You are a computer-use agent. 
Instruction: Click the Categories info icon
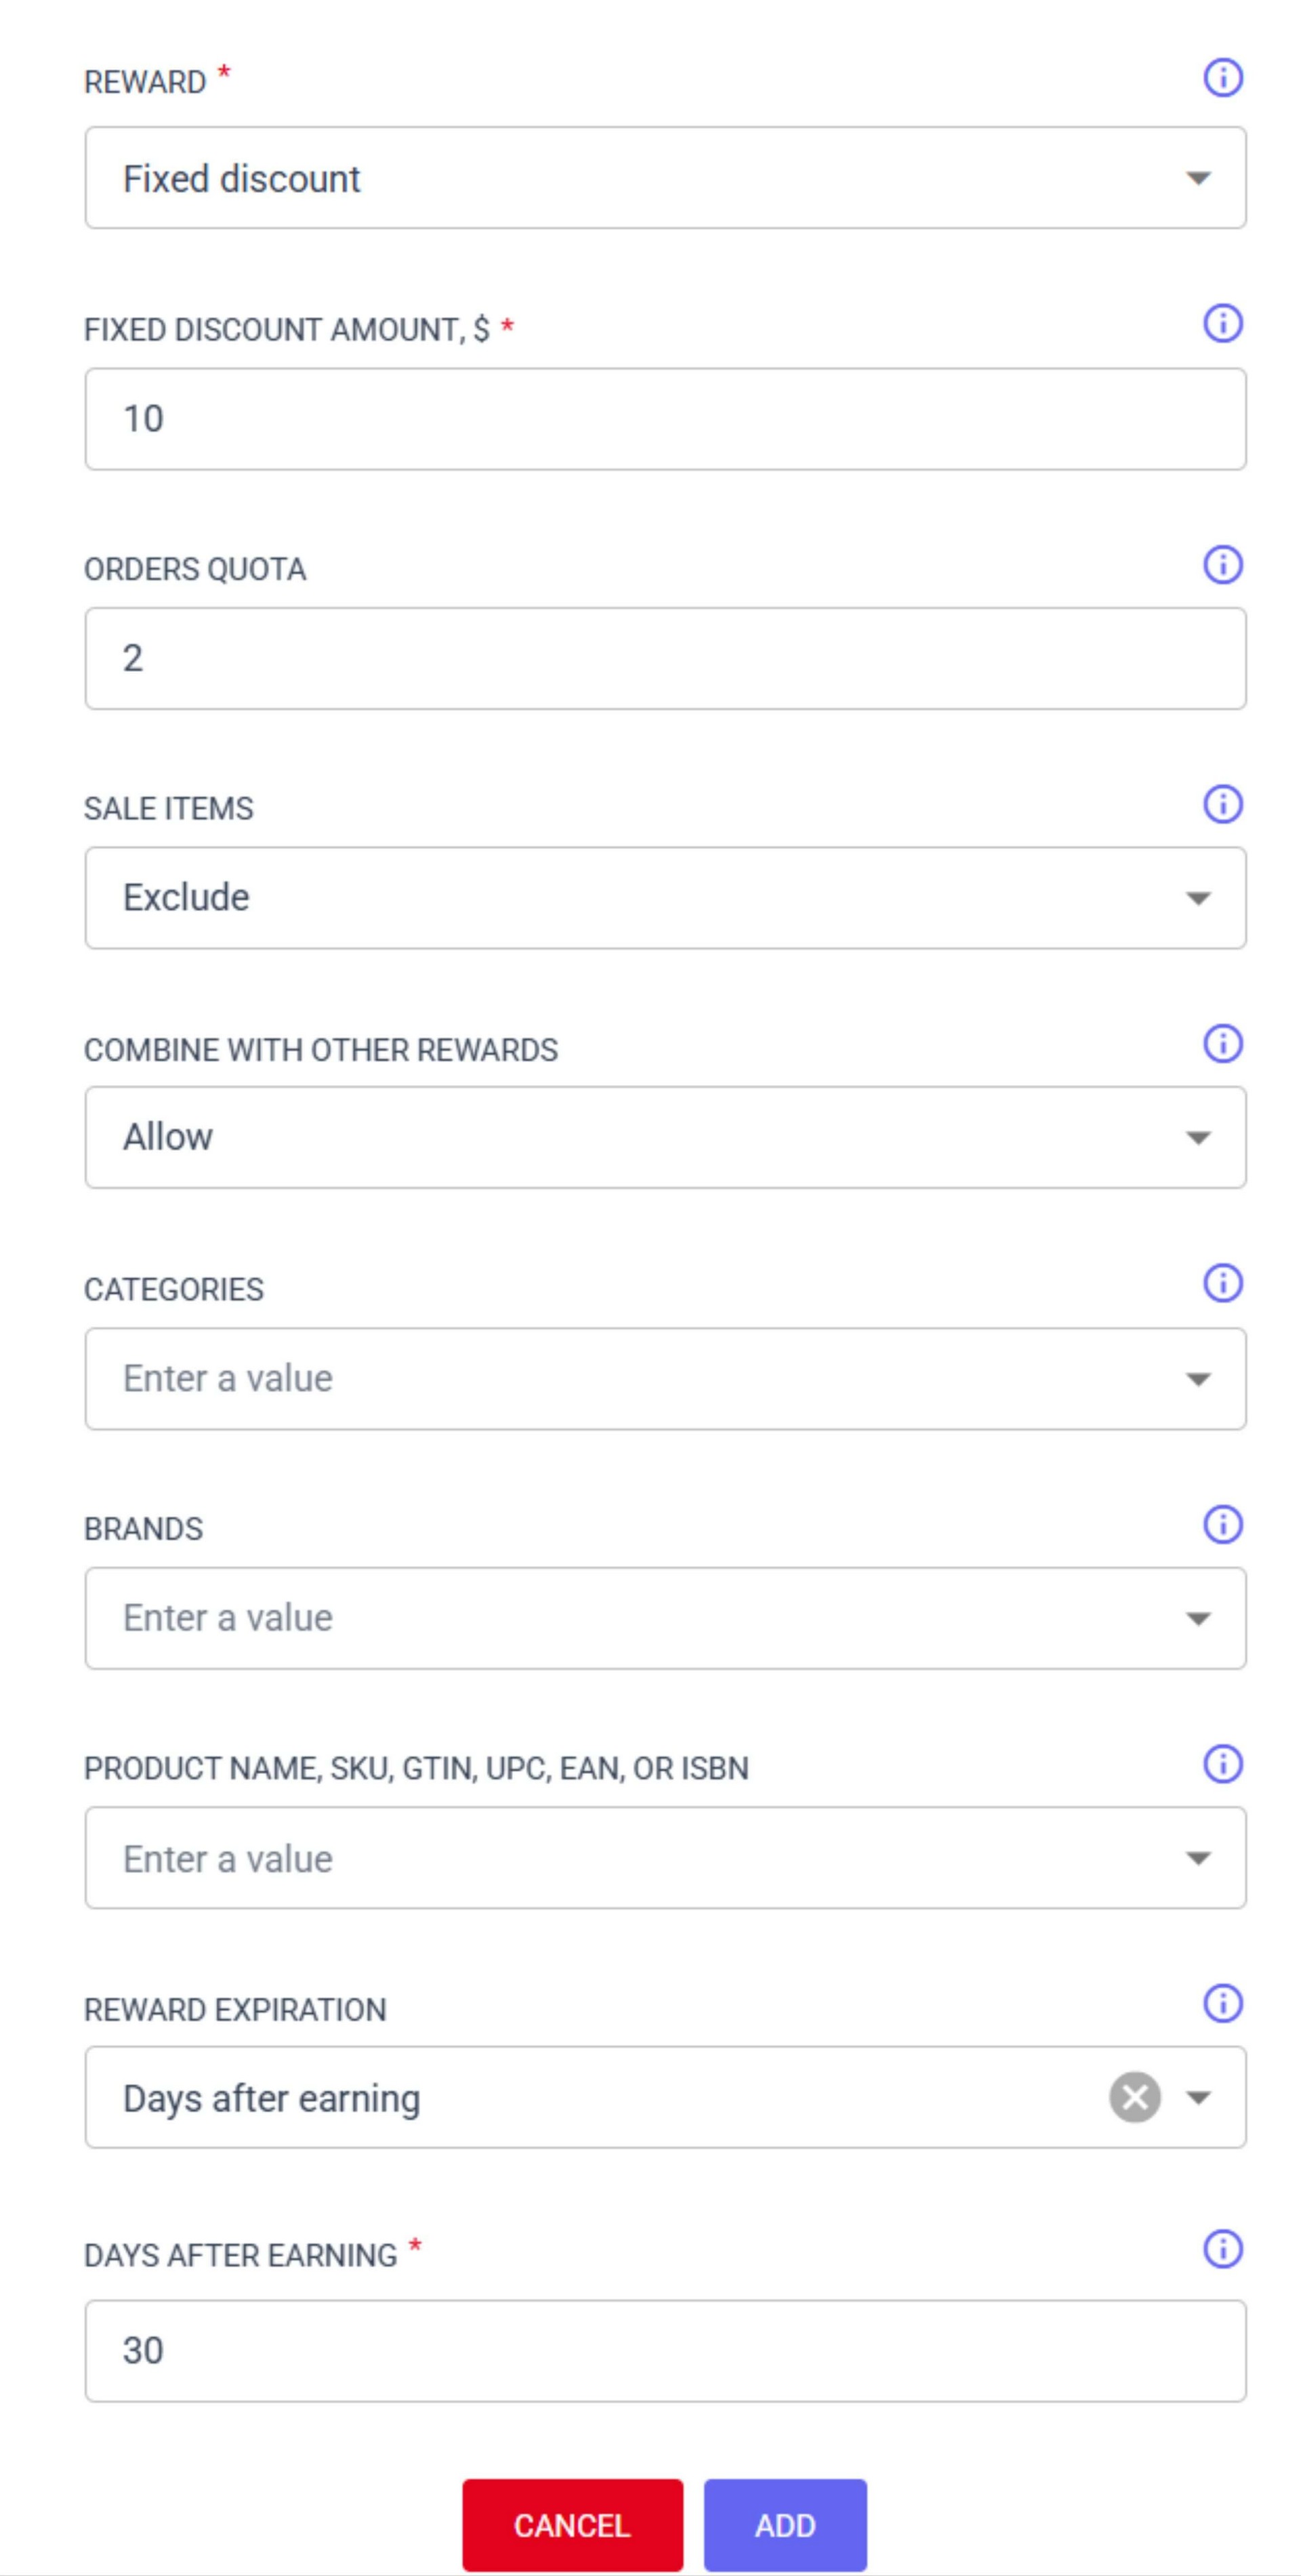point(1222,1283)
